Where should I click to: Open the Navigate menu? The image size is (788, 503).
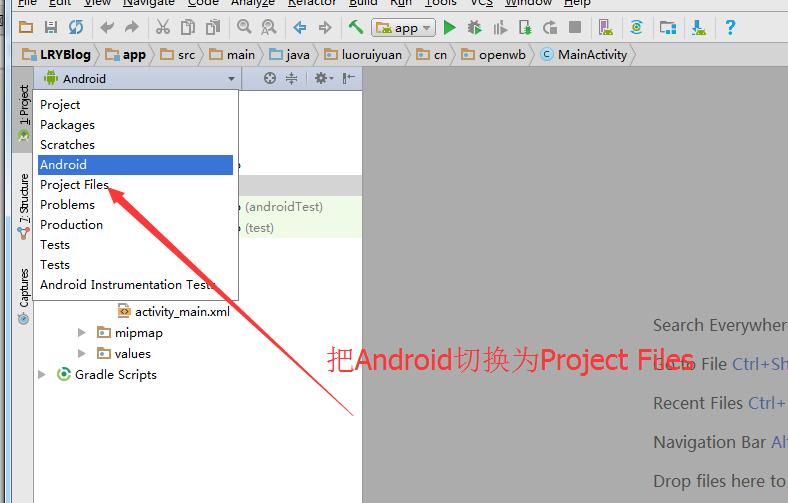point(149,3)
